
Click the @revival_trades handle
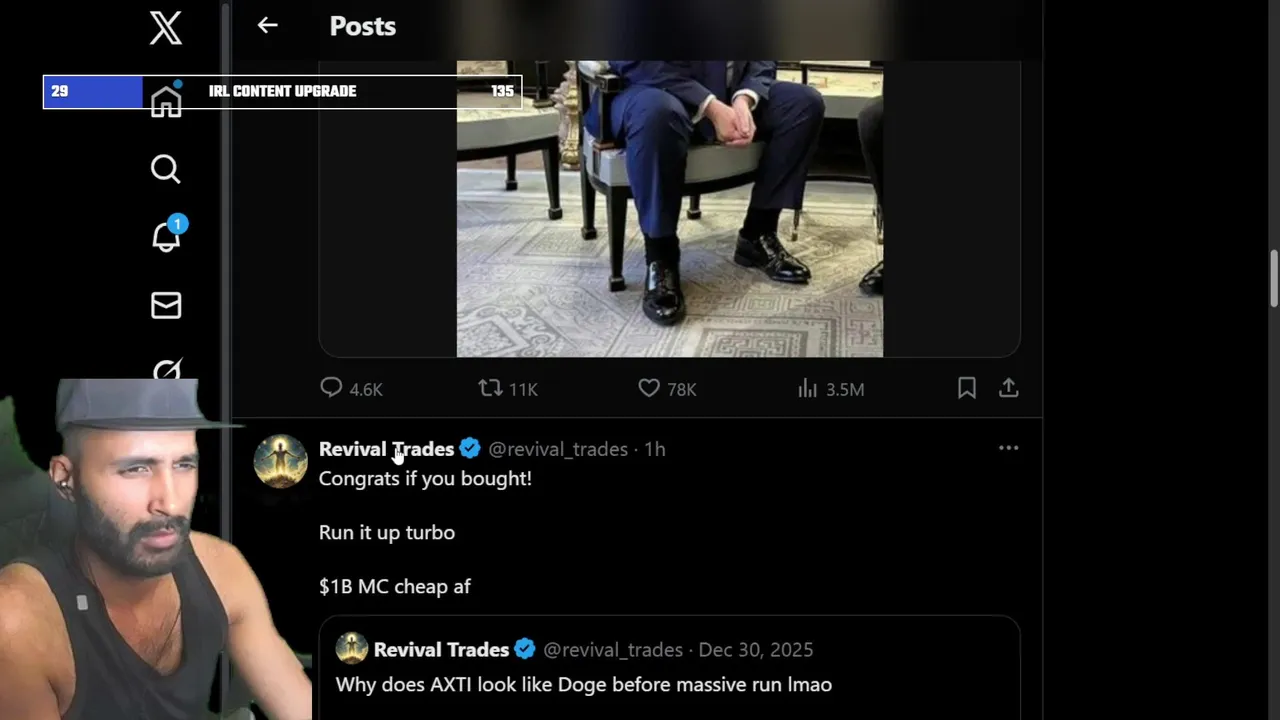(558, 449)
